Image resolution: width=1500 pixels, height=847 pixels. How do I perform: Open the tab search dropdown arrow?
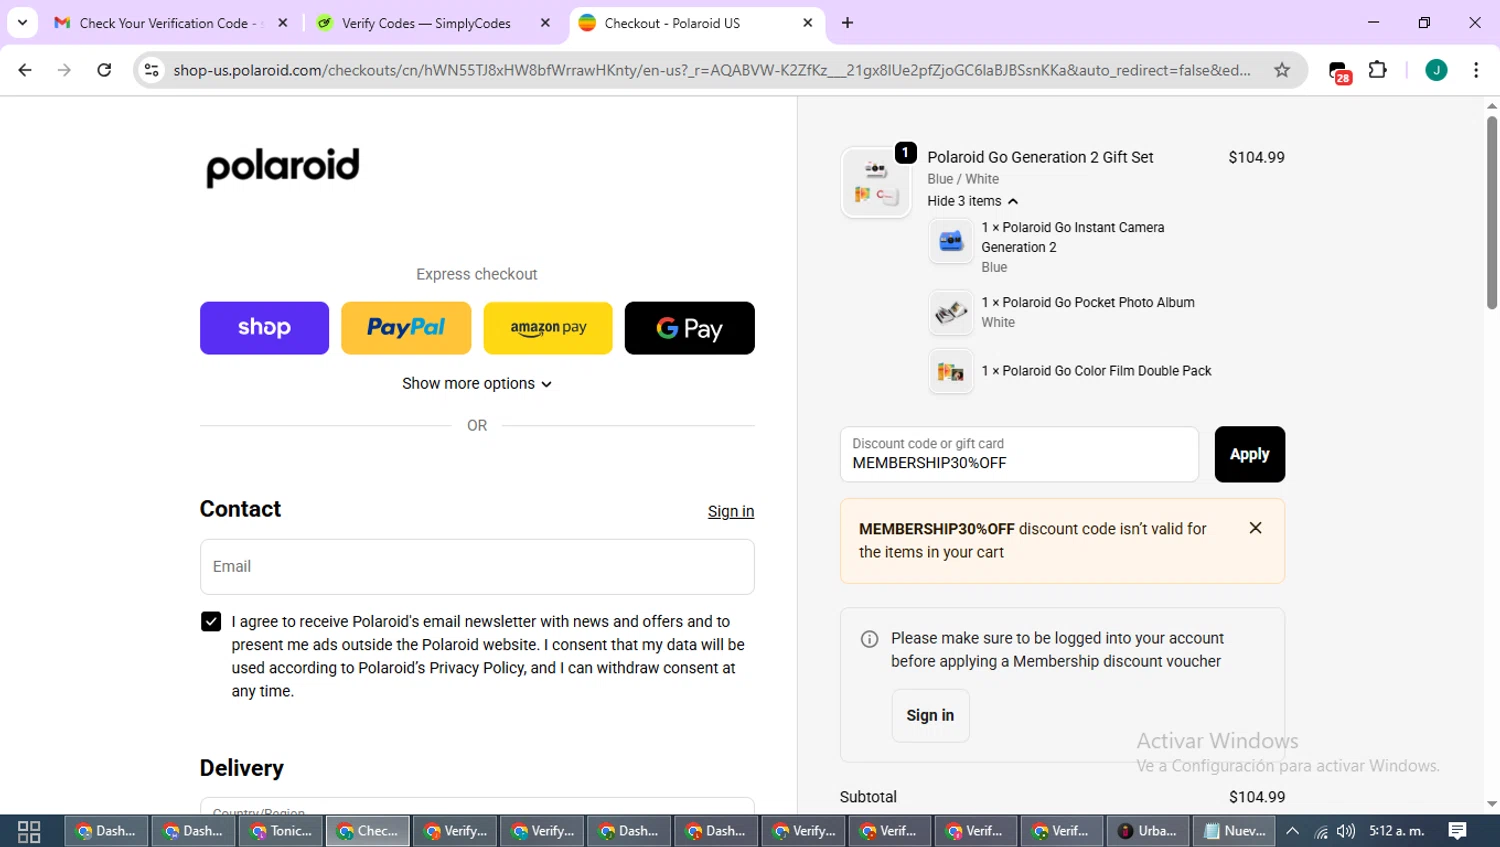[x=22, y=23]
